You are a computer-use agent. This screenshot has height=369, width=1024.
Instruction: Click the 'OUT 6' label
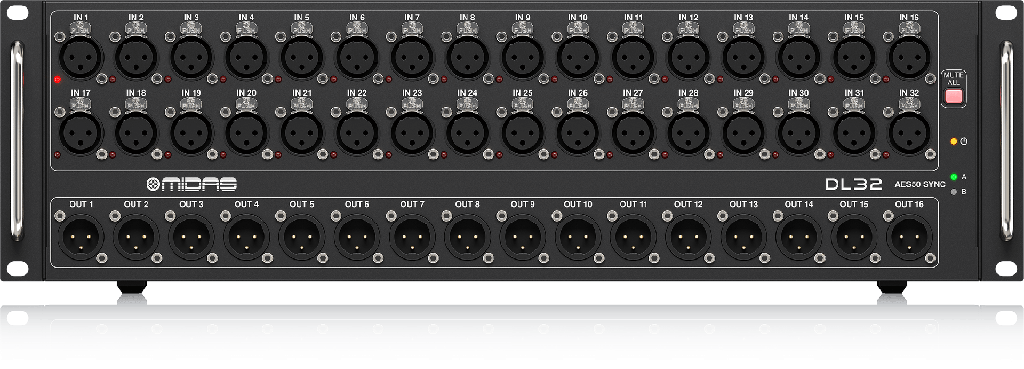pos(357,204)
